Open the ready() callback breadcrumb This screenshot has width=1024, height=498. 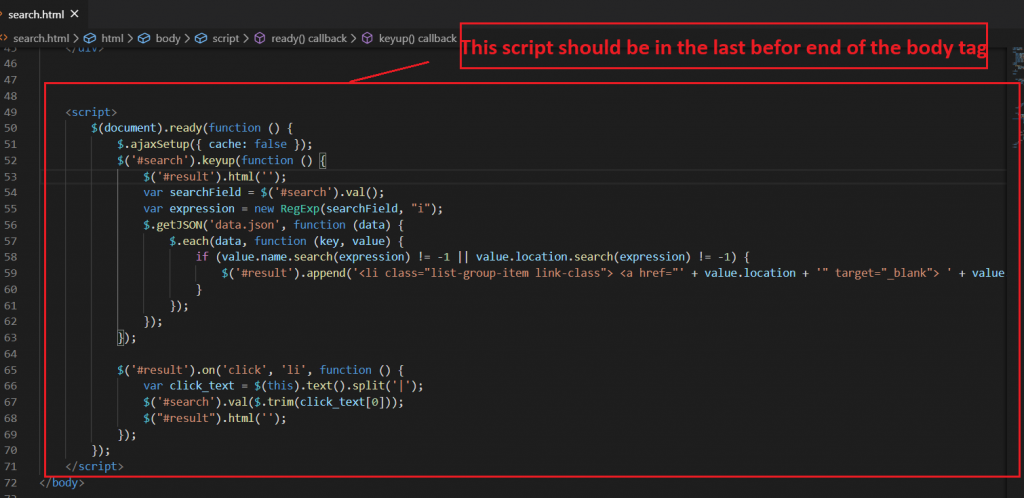coord(308,38)
